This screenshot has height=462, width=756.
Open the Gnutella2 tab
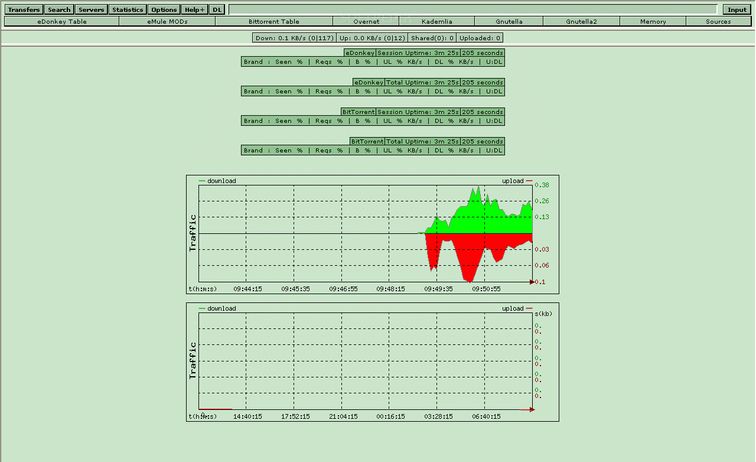tap(581, 21)
